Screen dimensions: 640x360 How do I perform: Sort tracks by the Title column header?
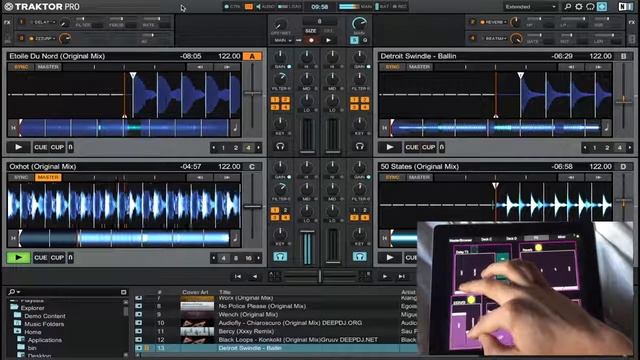click(x=225, y=292)
